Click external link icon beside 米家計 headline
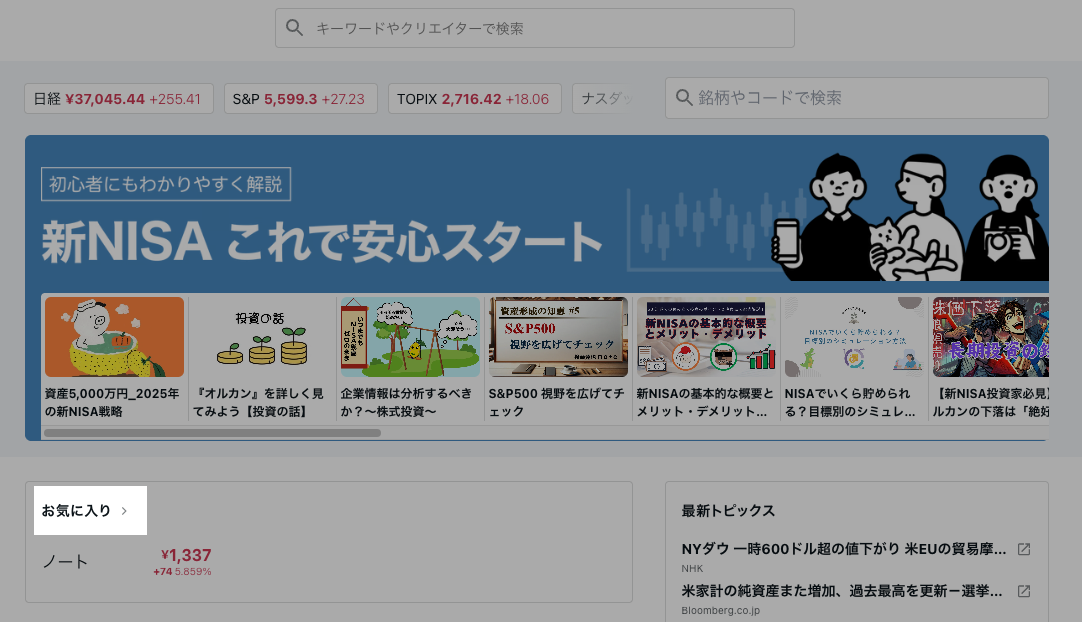The width and height of the screenshot is (1082, 622). (1024, 591)
